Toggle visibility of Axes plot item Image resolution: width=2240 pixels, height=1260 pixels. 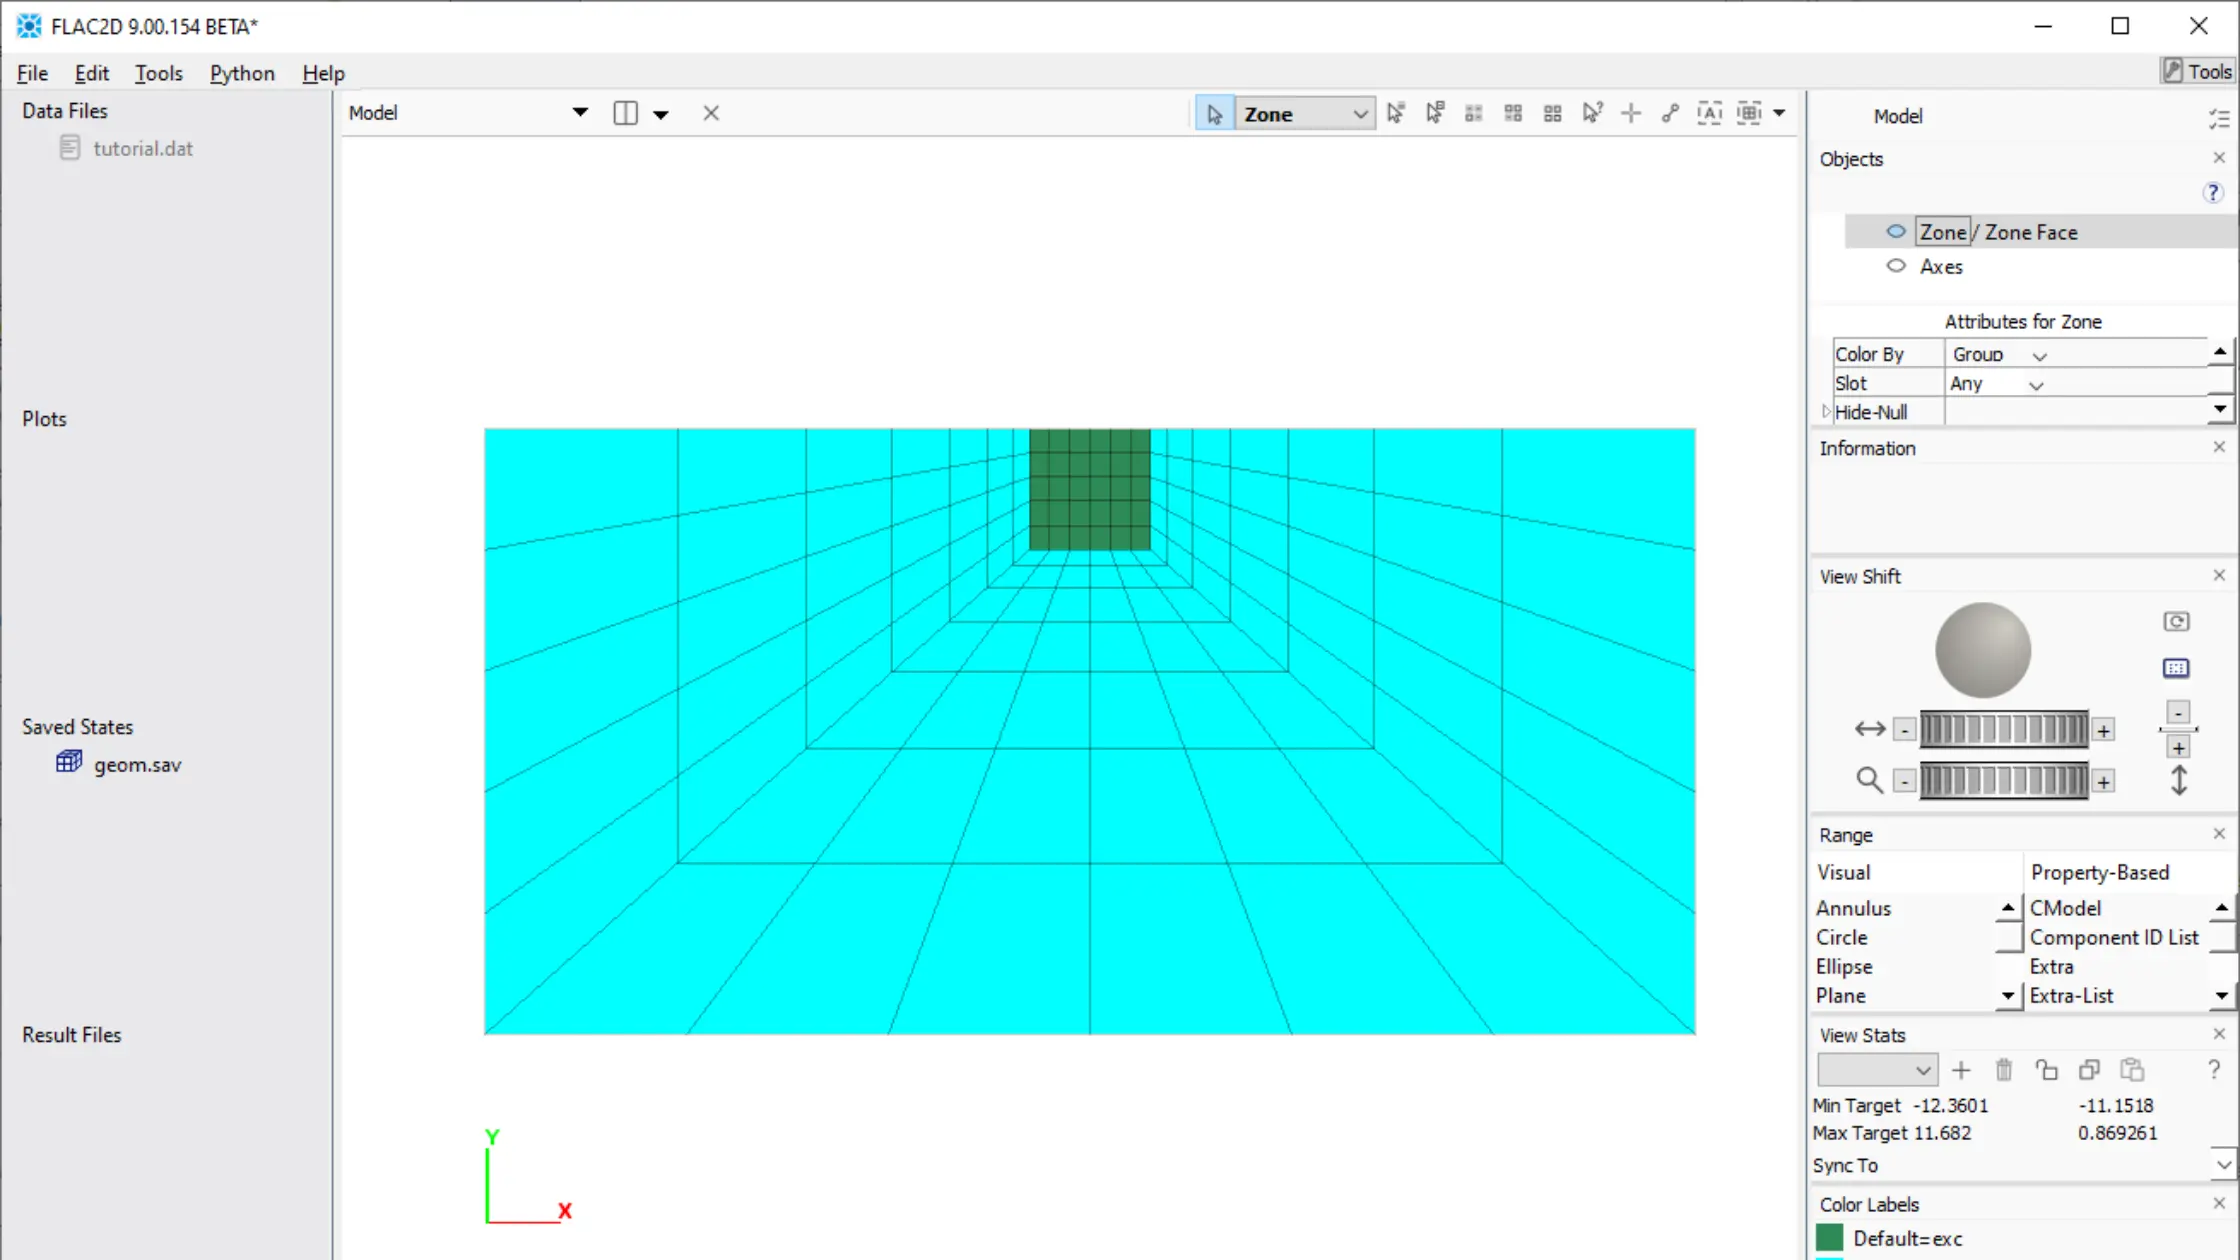(1895, 266)
